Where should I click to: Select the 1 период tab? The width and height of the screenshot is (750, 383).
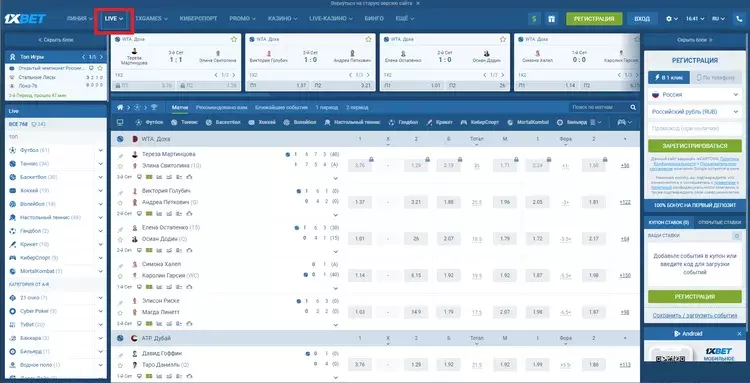[x=327, y=108]
